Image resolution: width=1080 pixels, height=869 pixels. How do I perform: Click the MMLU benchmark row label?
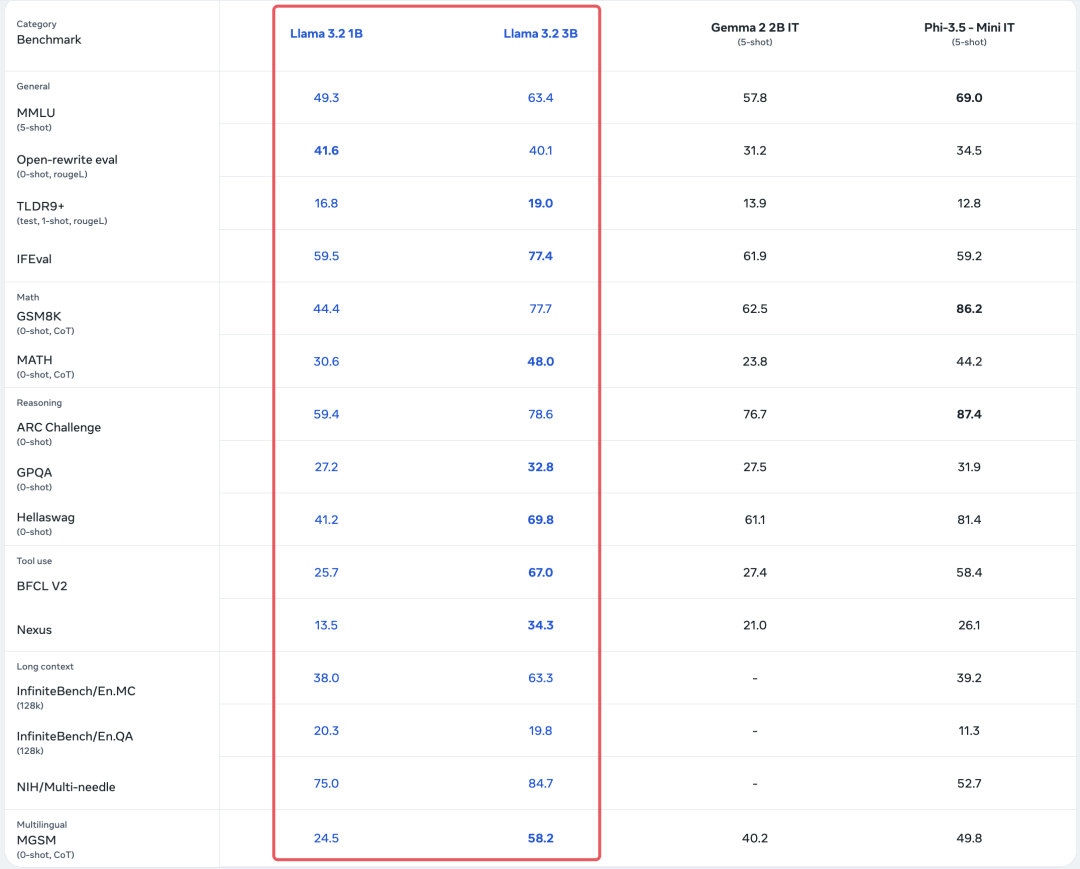(x=36, y=113)
